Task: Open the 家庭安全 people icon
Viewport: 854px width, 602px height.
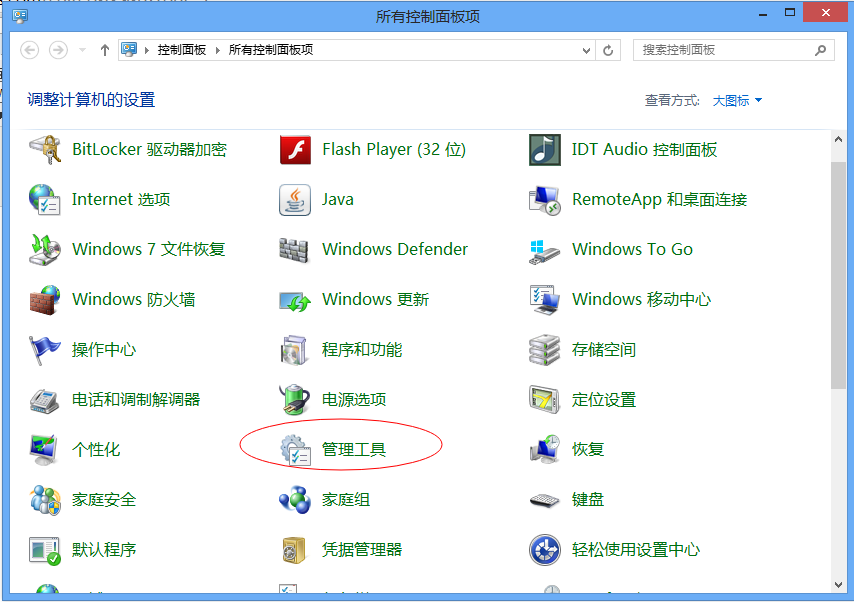Action: (45, 500)
